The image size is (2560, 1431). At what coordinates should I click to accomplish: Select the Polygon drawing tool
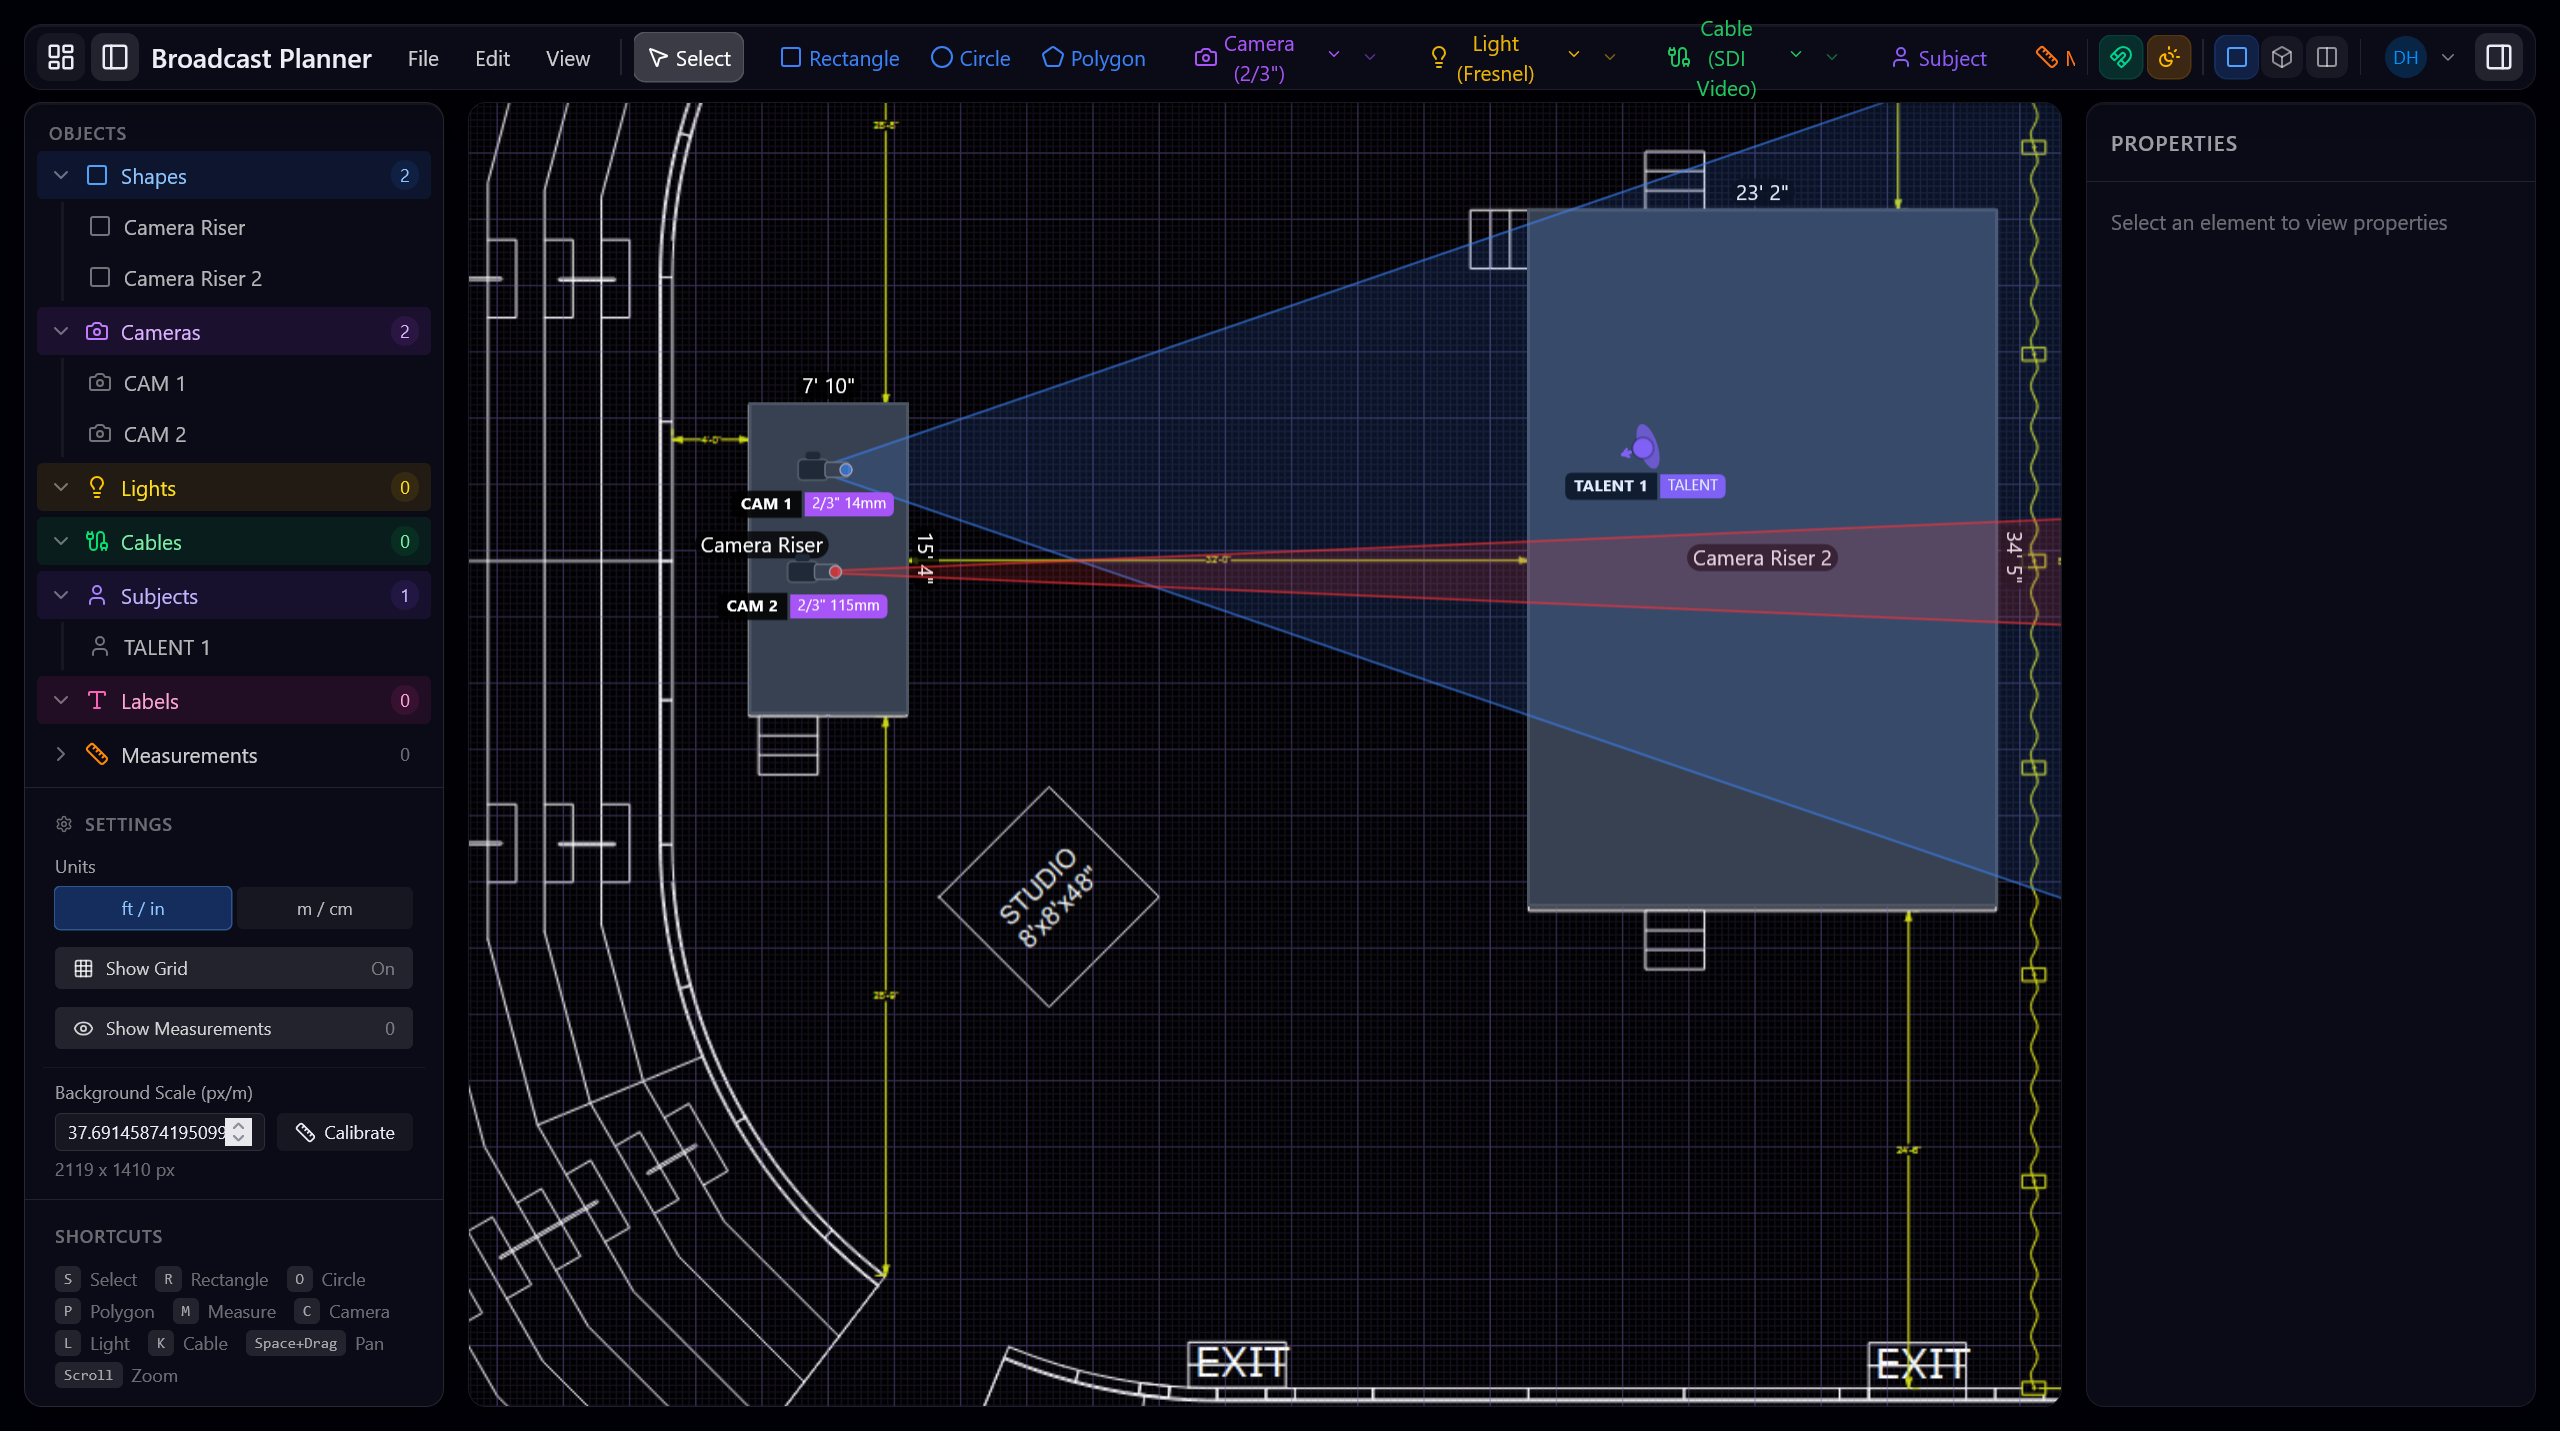click(1094, 58)
